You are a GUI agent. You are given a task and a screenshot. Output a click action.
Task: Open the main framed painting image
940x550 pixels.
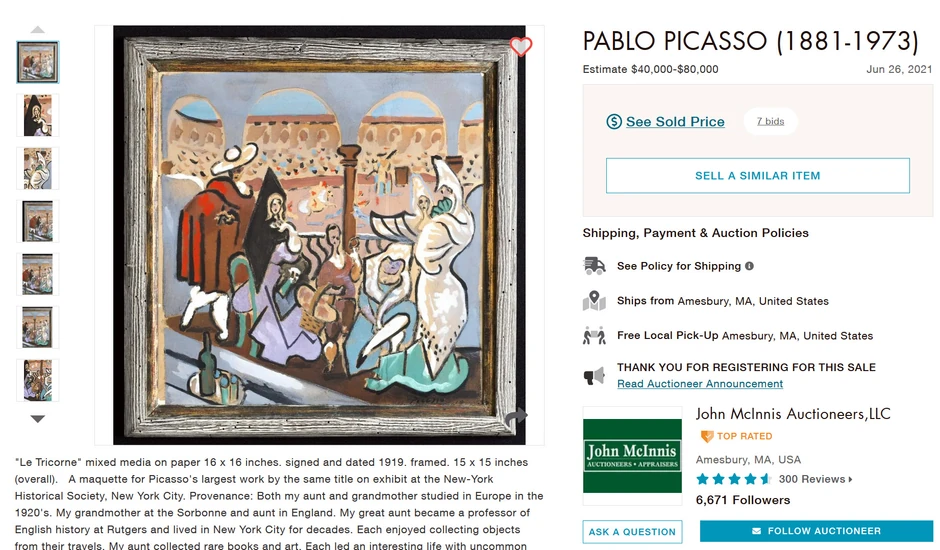pyautogui.click(x=319, y=235)
